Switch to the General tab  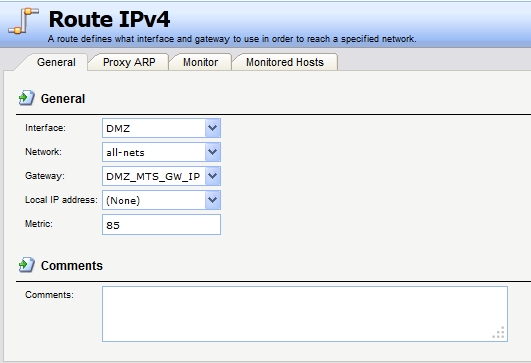point(56,62)
